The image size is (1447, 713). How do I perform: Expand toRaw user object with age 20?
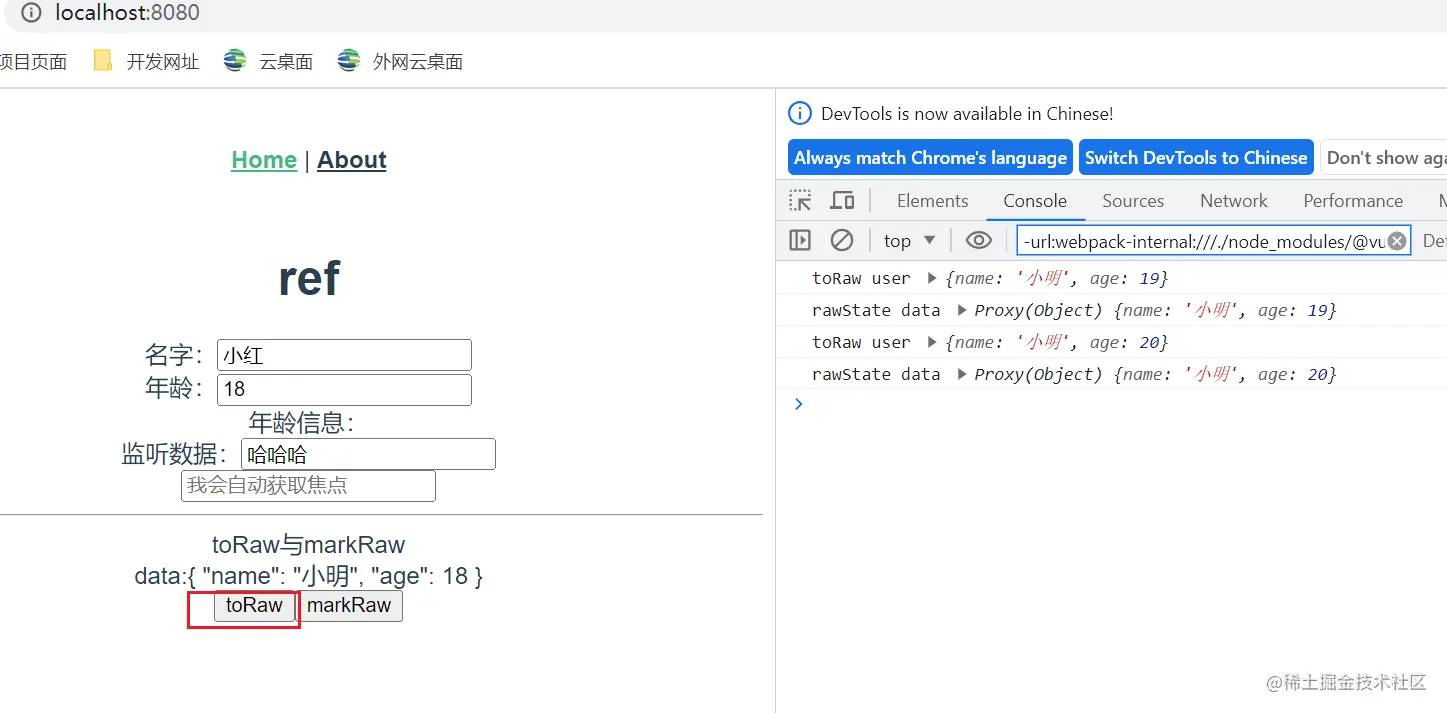[x=932, y=342]
